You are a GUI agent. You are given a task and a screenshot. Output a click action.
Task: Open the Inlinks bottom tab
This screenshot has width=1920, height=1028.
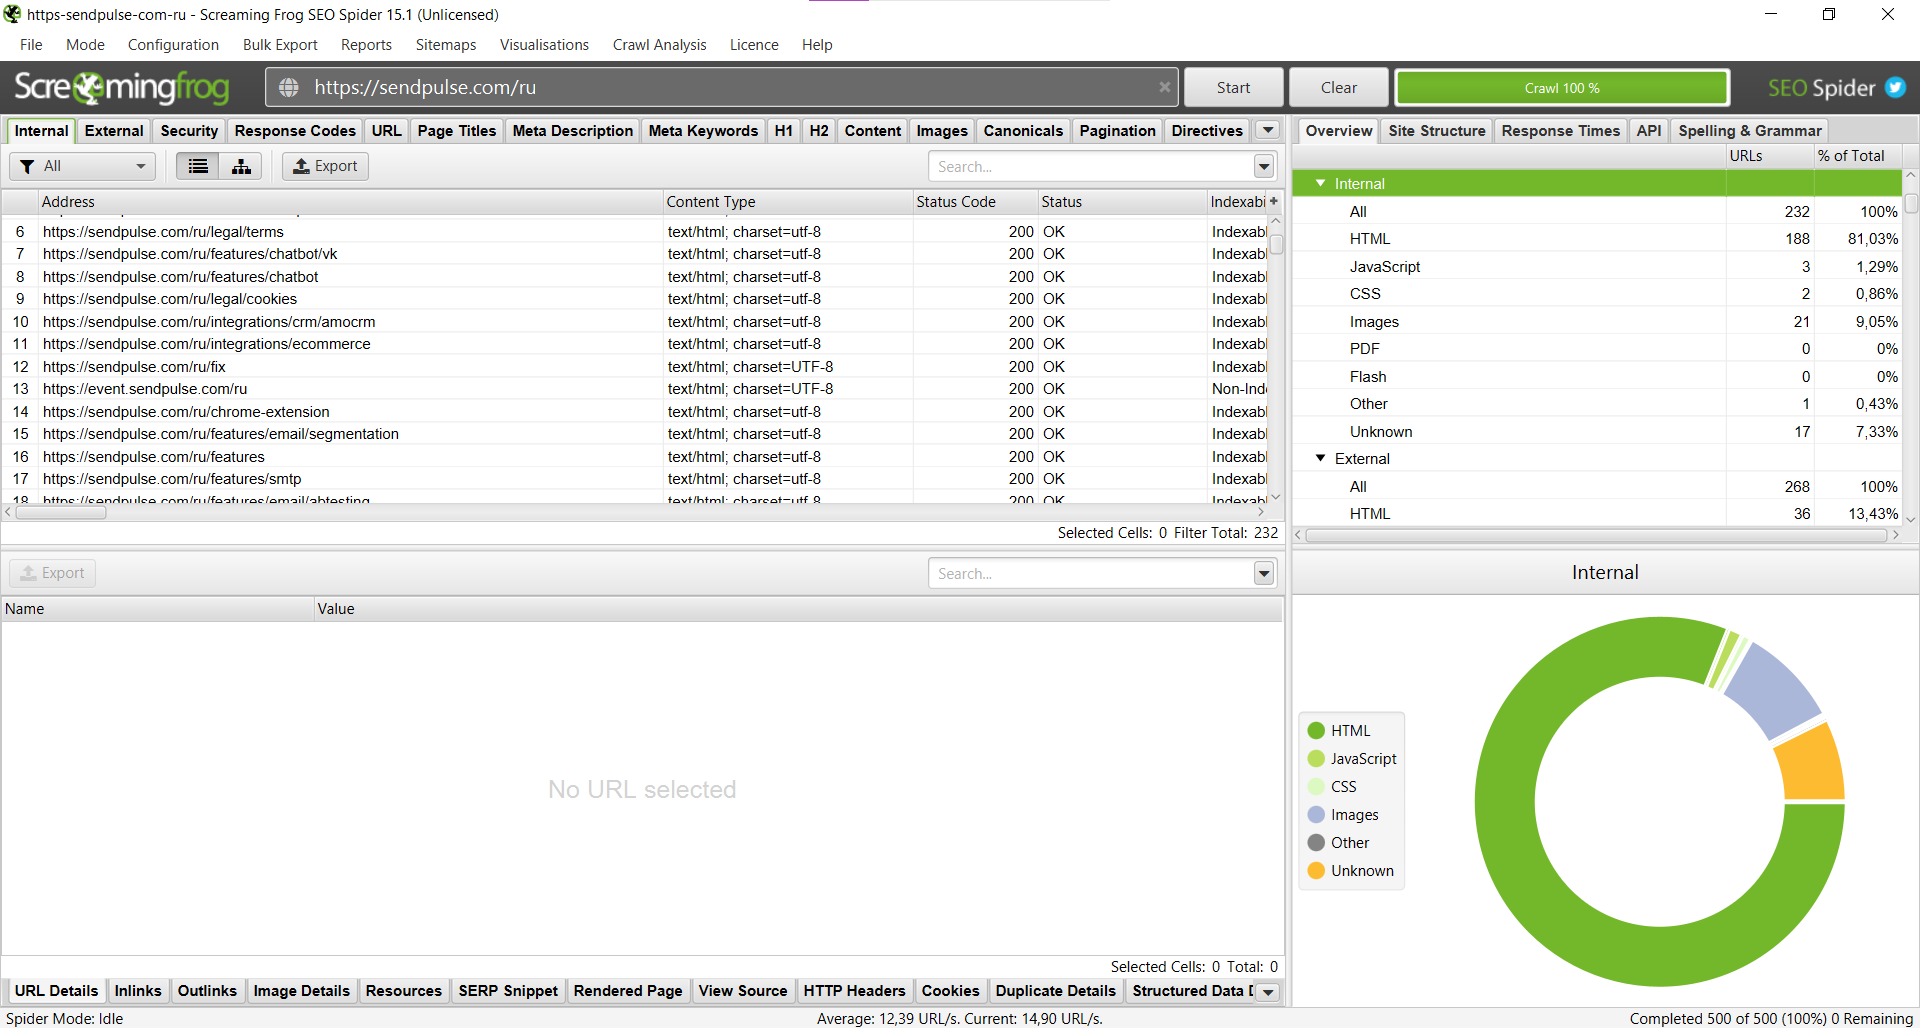pos(138,991)
